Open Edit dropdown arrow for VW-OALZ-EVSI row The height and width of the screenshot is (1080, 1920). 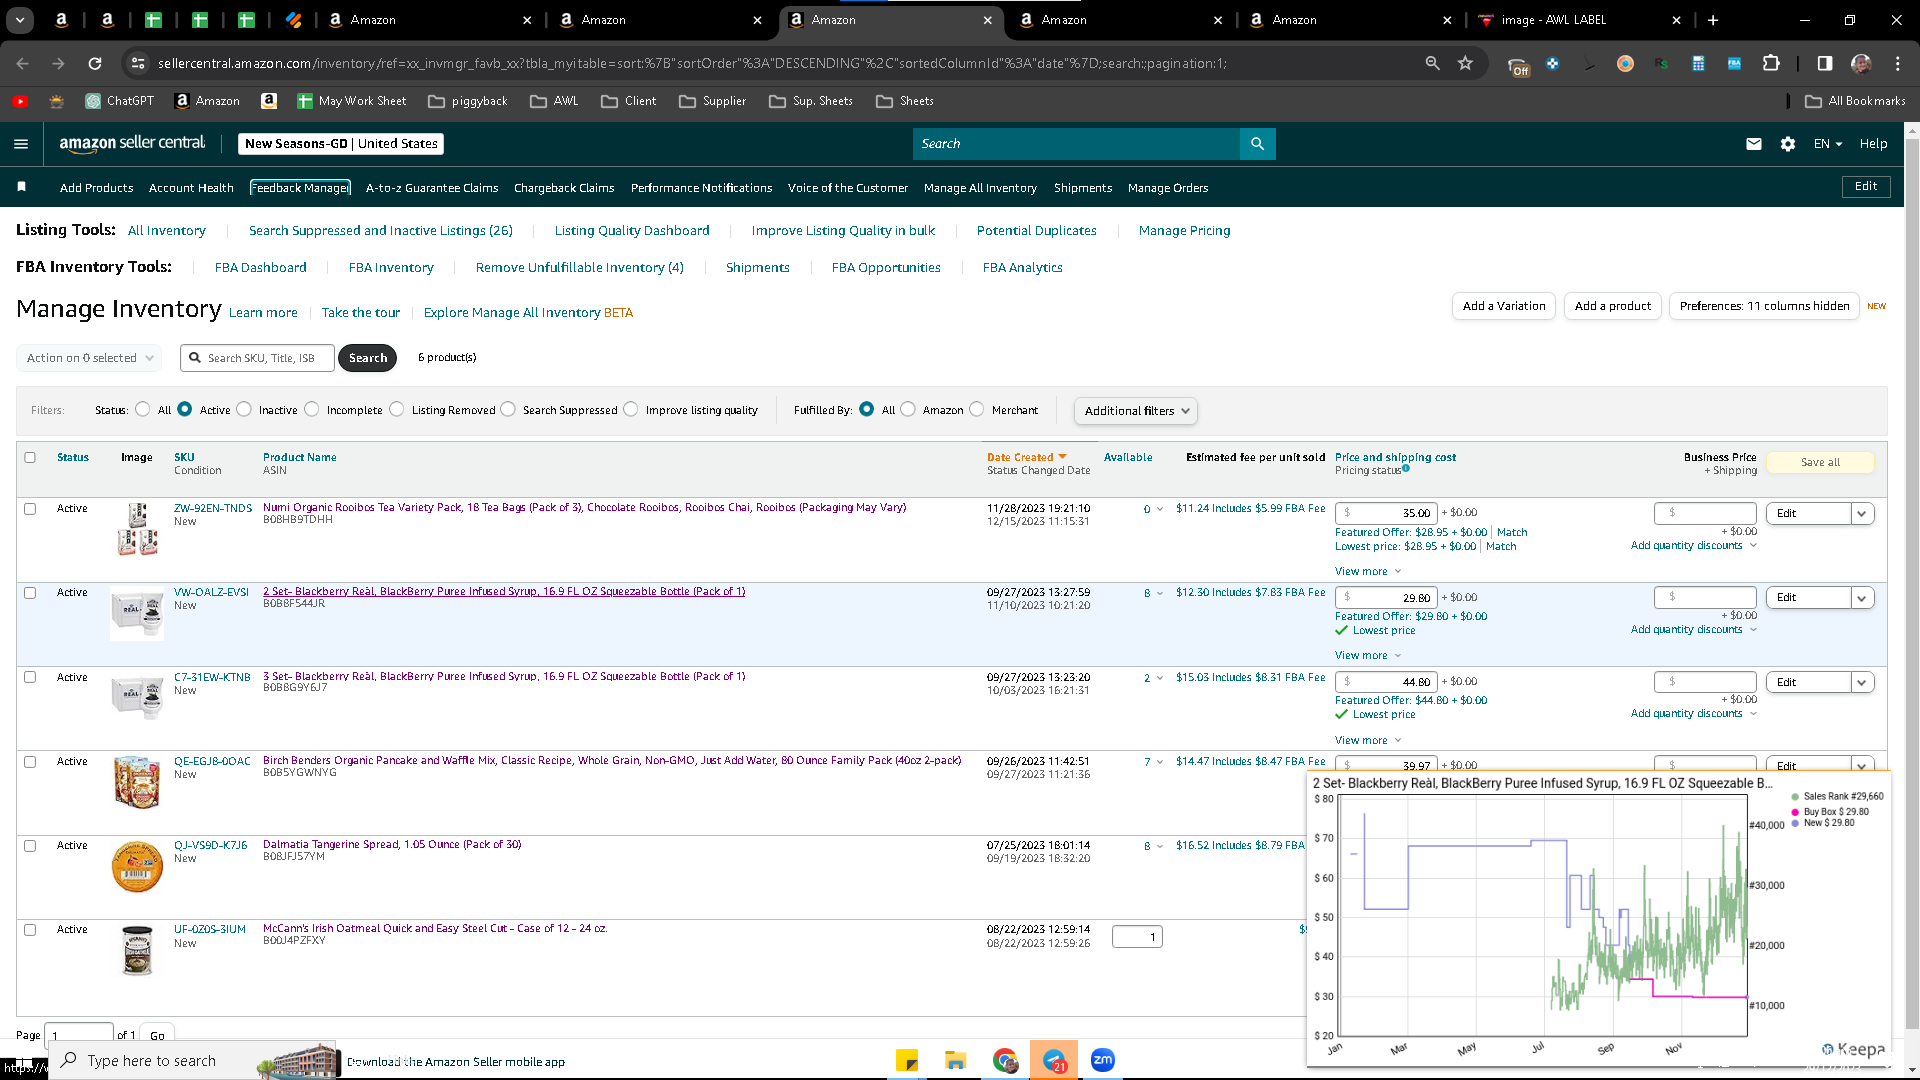click(x=1862, y=598)
